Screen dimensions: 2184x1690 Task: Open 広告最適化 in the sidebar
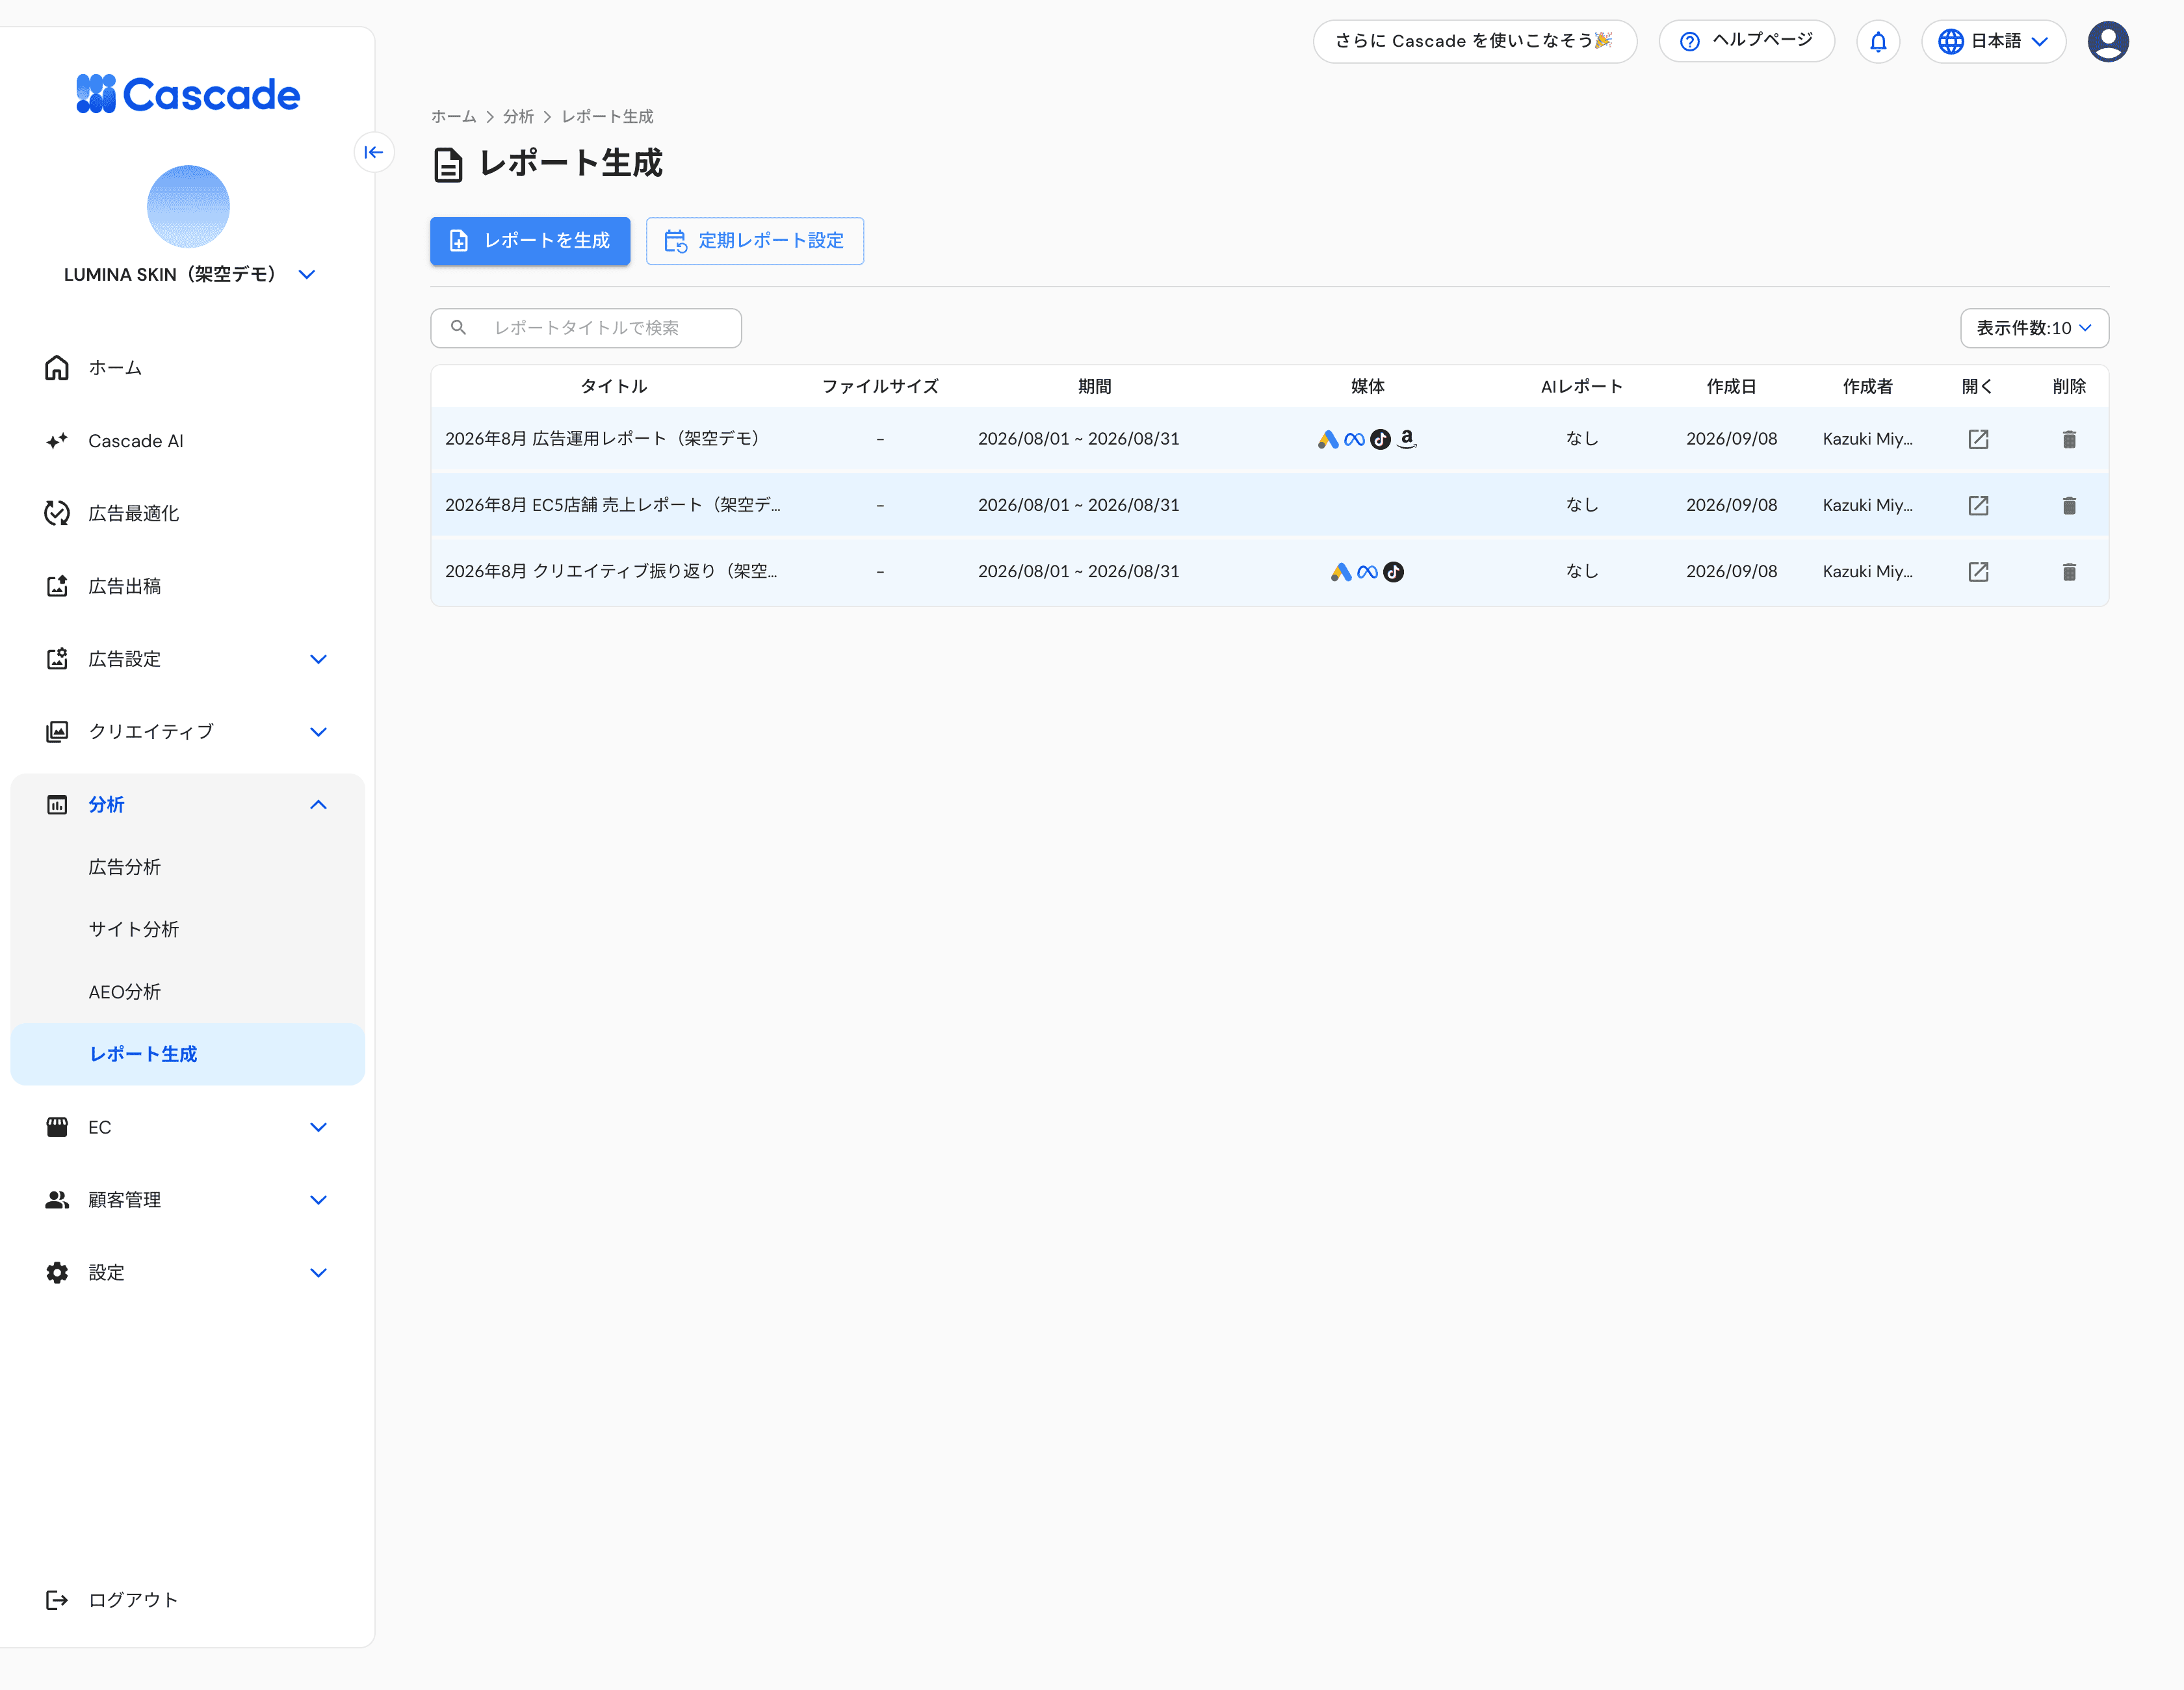pyautogui.click(x=187, y=513)
